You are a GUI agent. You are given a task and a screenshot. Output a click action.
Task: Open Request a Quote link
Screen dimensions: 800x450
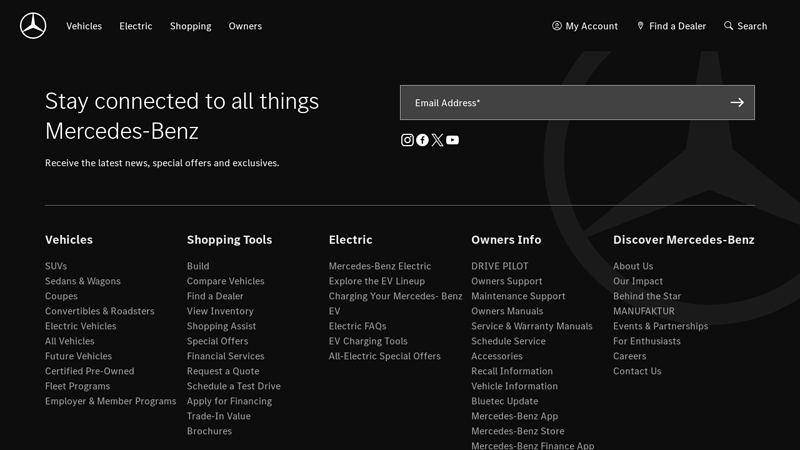(x=223, y=371)
